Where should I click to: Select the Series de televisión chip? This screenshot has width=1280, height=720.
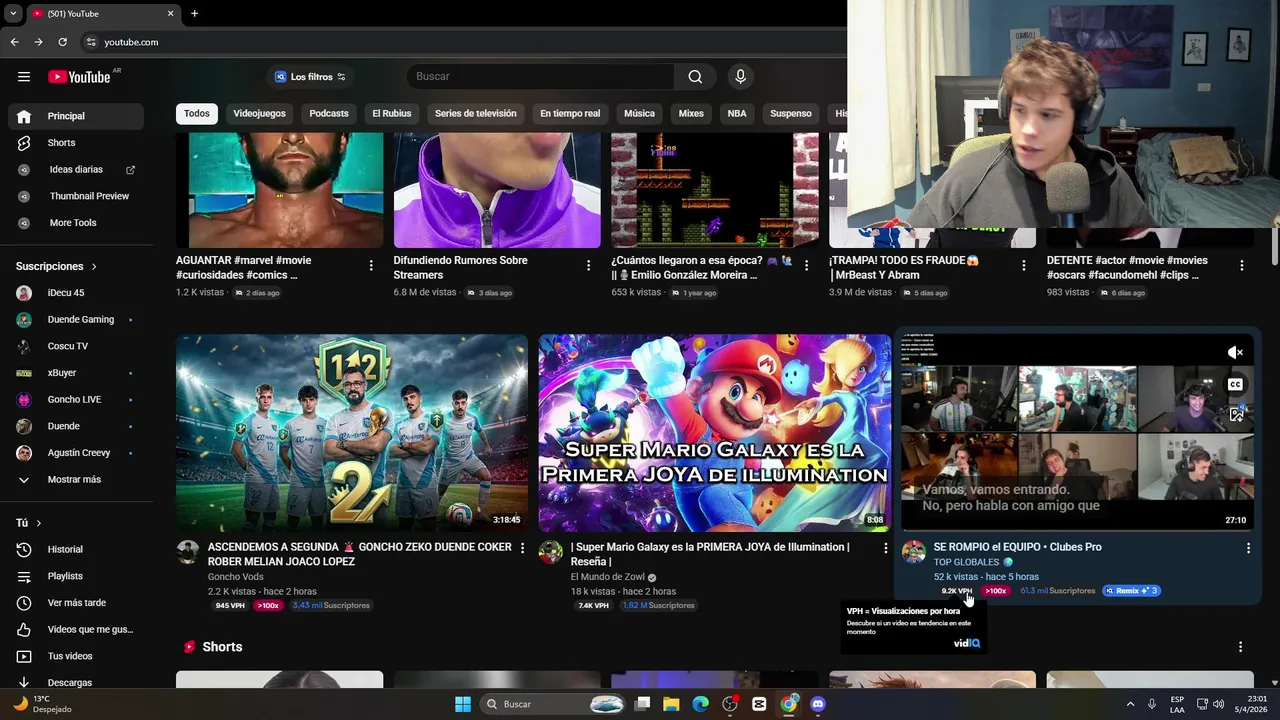pyautogui.click(x=476, y=114)
